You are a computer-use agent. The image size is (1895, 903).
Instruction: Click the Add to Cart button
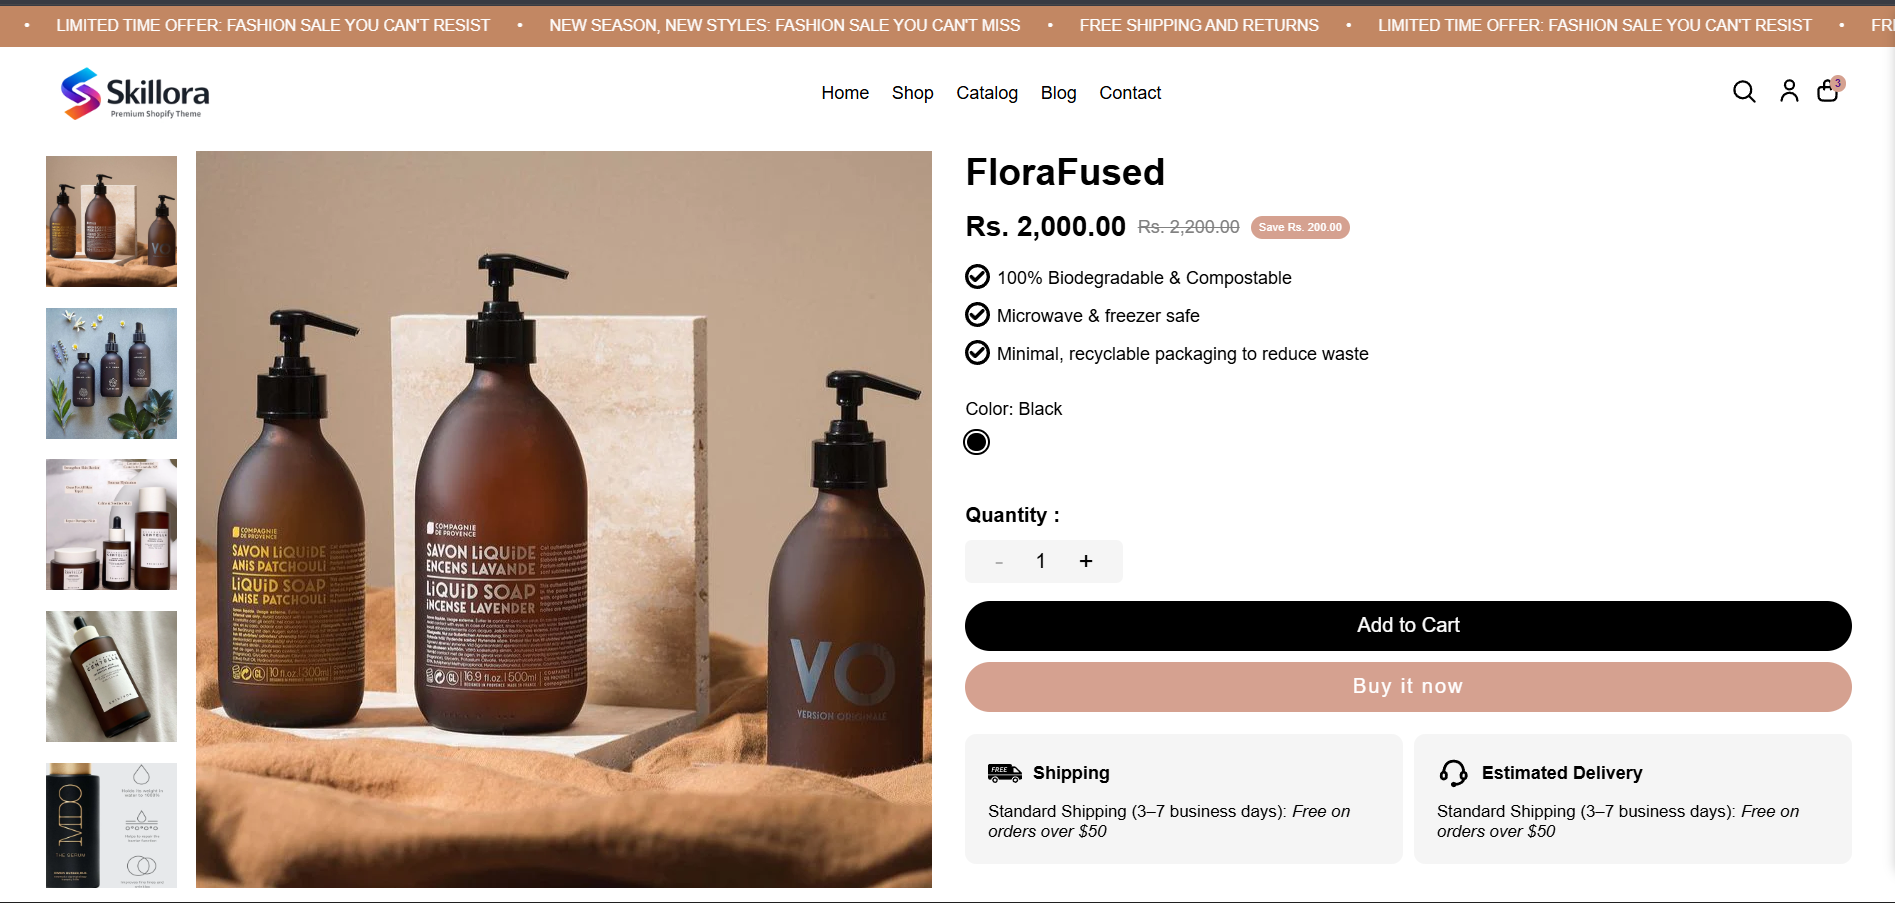[x=1408, y=626]
